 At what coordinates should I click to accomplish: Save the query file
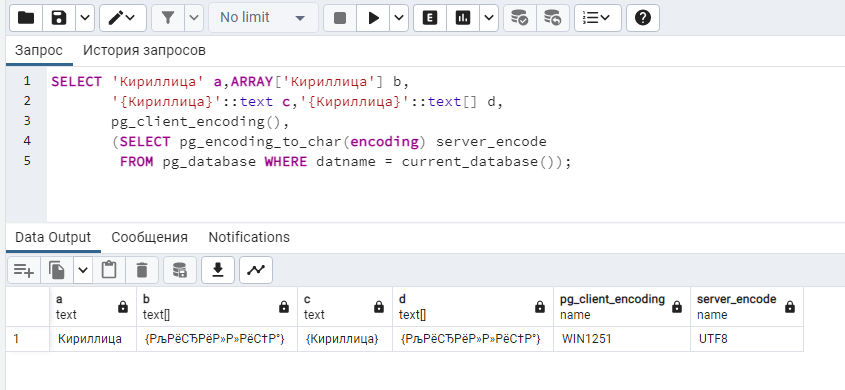59,18
